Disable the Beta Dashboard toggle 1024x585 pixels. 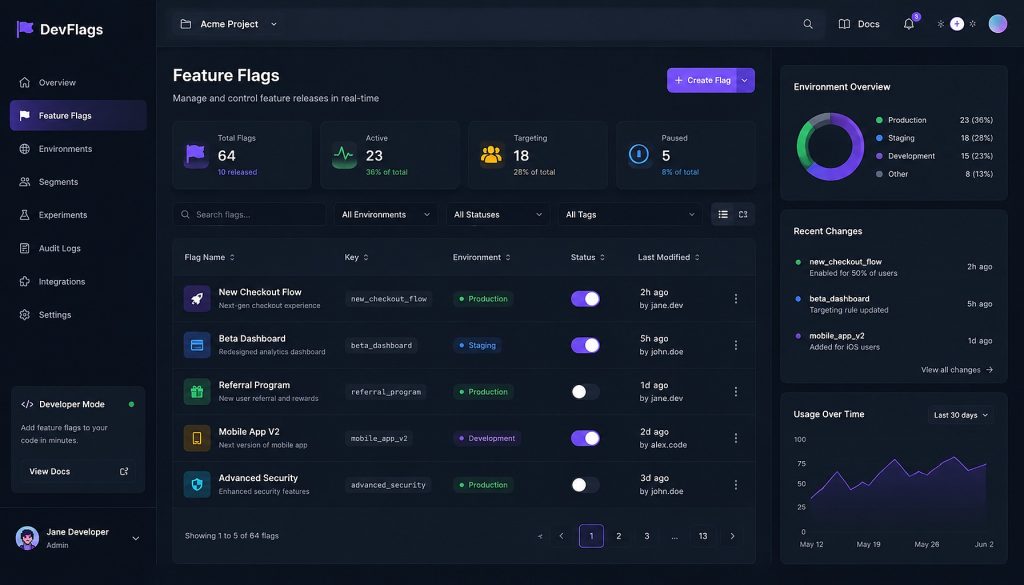pyautogui.click(x=585, y=345)
